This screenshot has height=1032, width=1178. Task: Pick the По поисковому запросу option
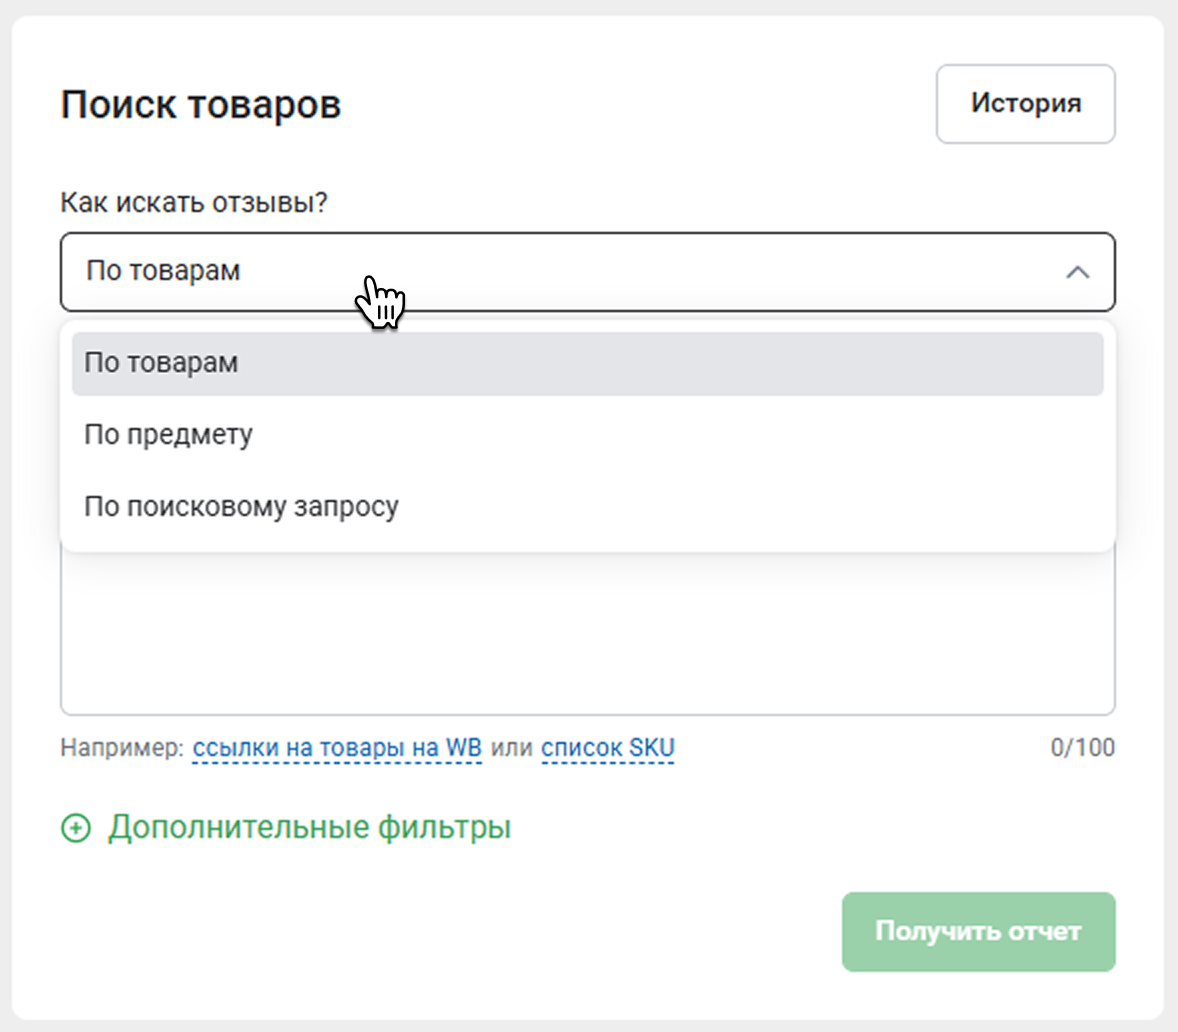[241, 507]
